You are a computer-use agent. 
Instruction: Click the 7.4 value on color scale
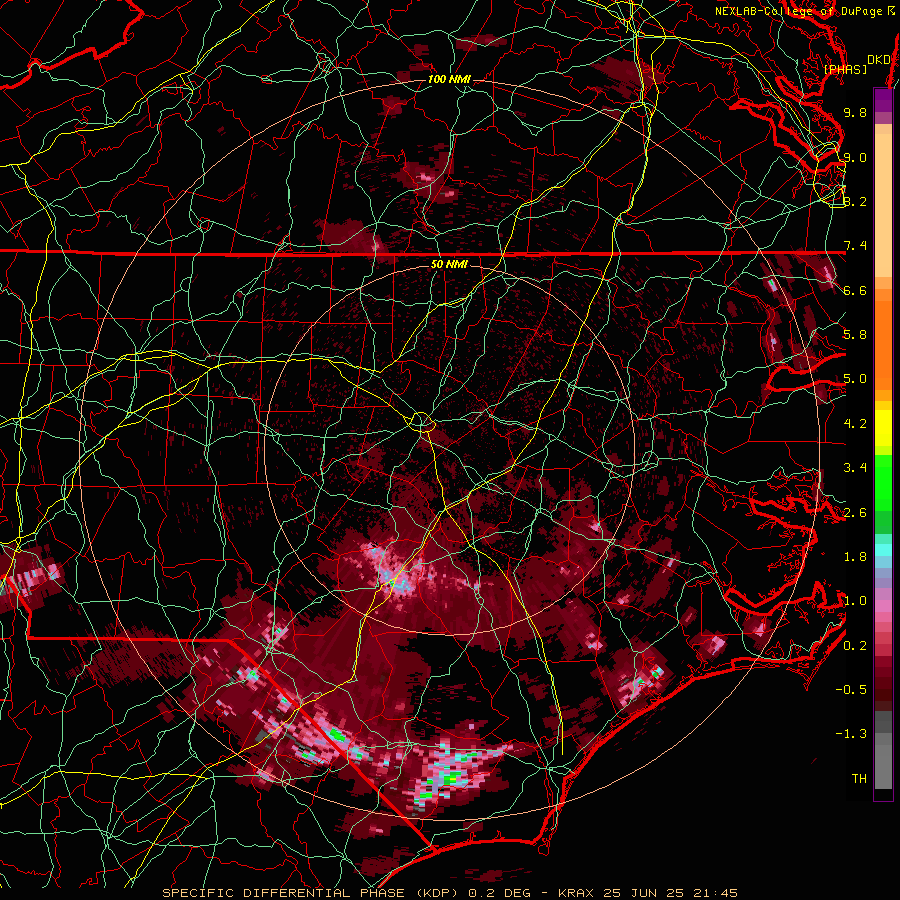coord(855,246)
